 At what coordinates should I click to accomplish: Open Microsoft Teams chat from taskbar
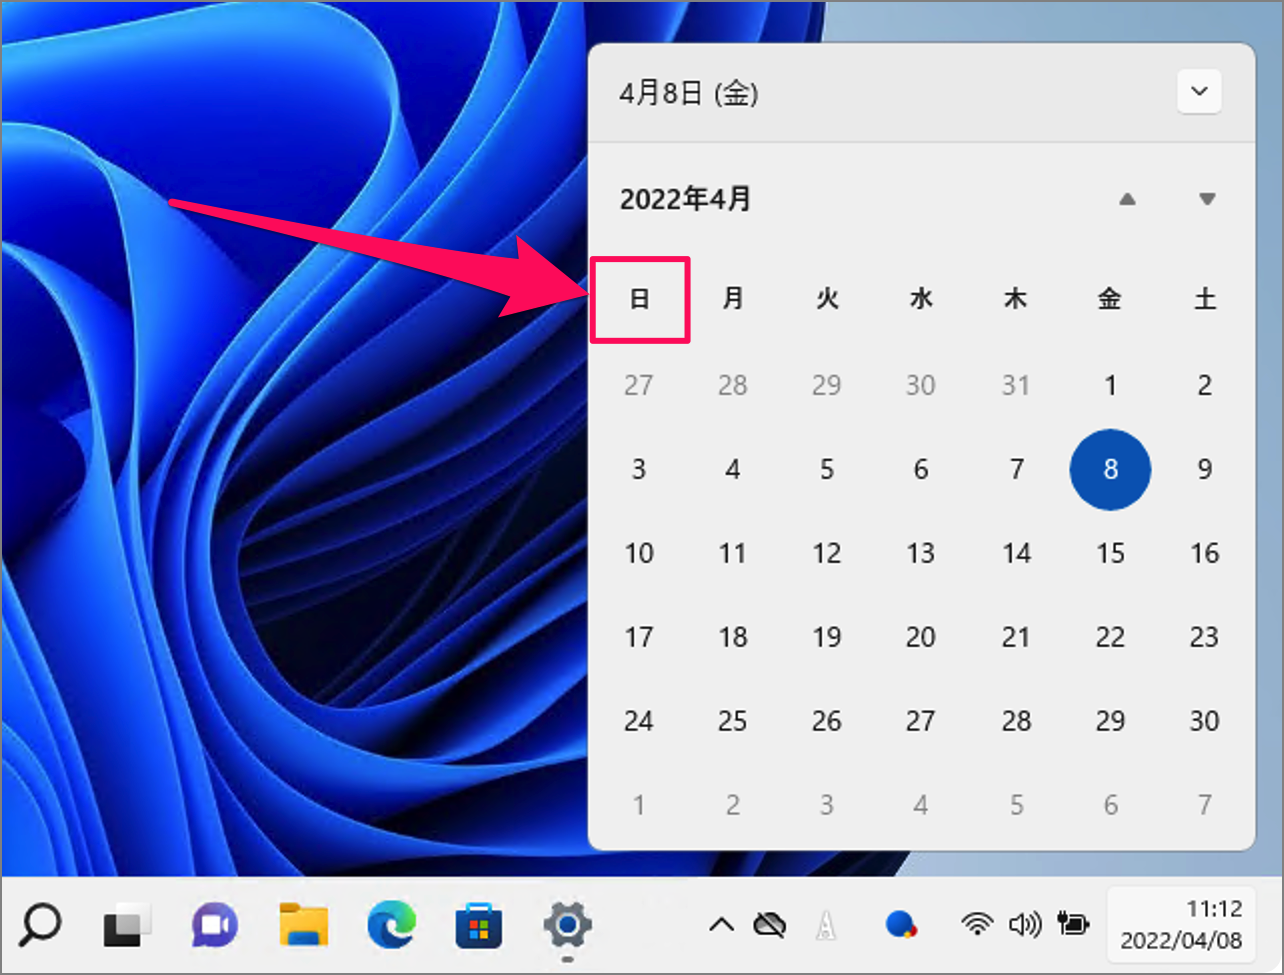(213, 925)
